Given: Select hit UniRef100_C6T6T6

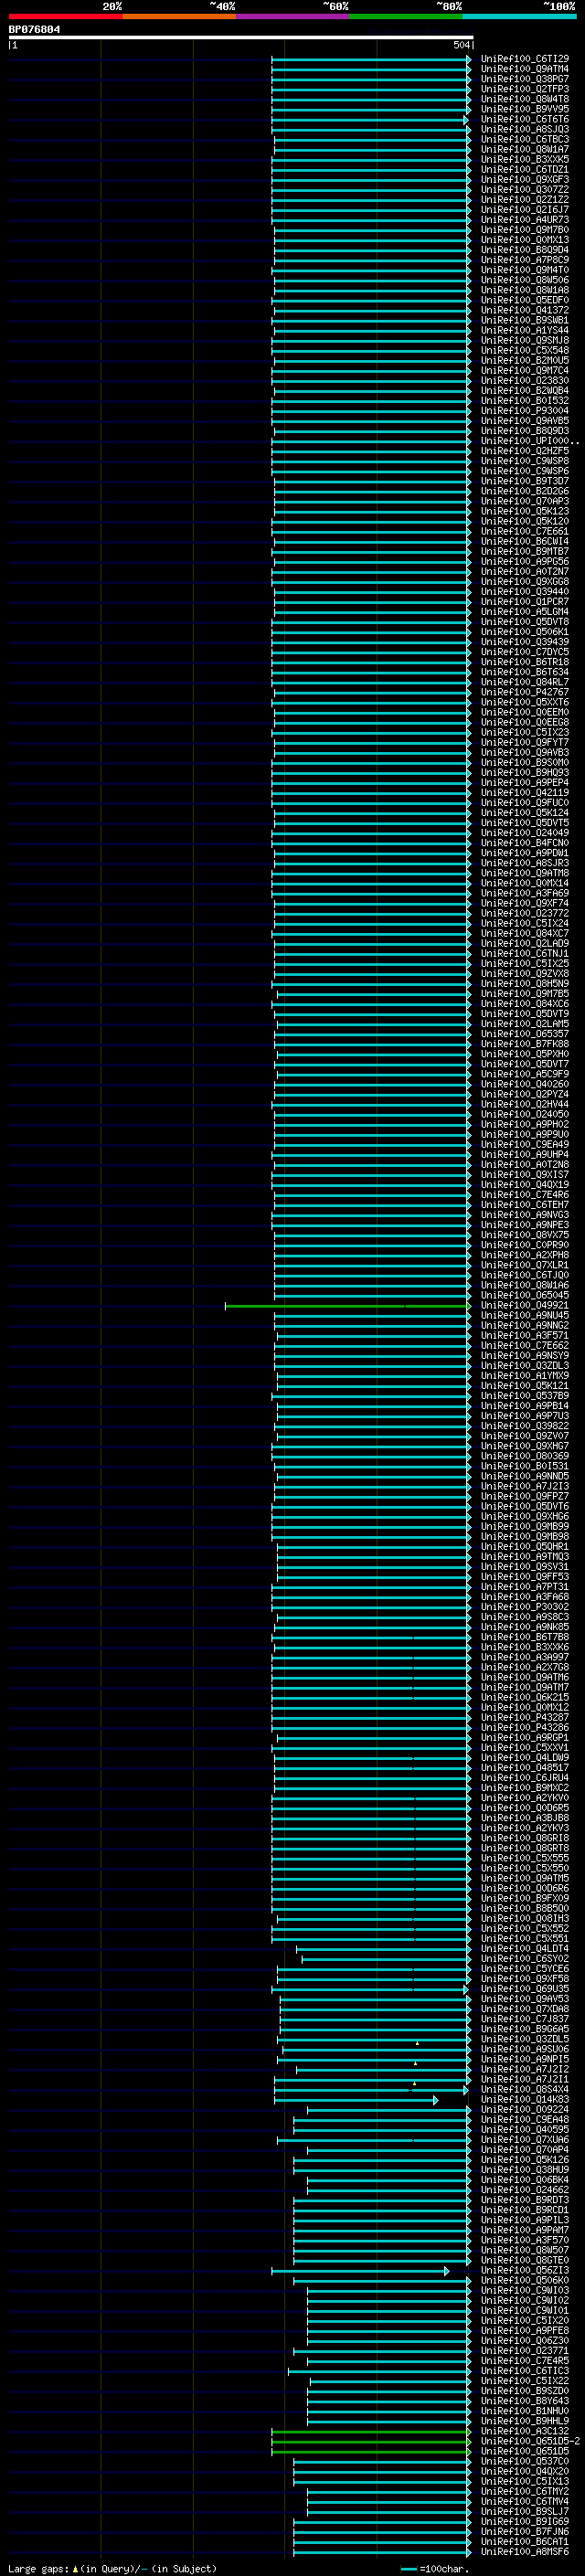Looking at the screenshot, I should click(525, 119).
